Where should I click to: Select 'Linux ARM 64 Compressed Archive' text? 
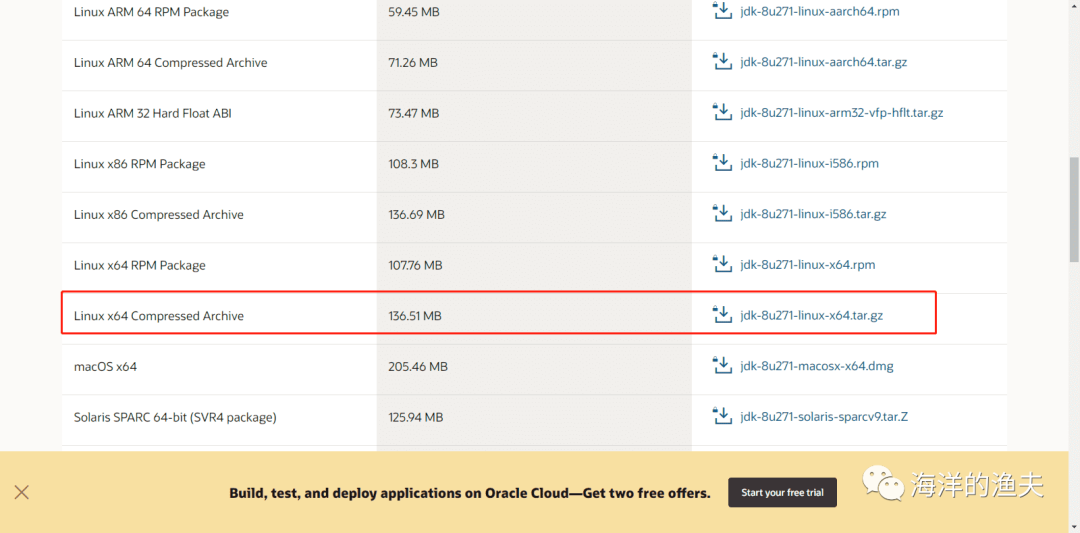click(170, 63)
